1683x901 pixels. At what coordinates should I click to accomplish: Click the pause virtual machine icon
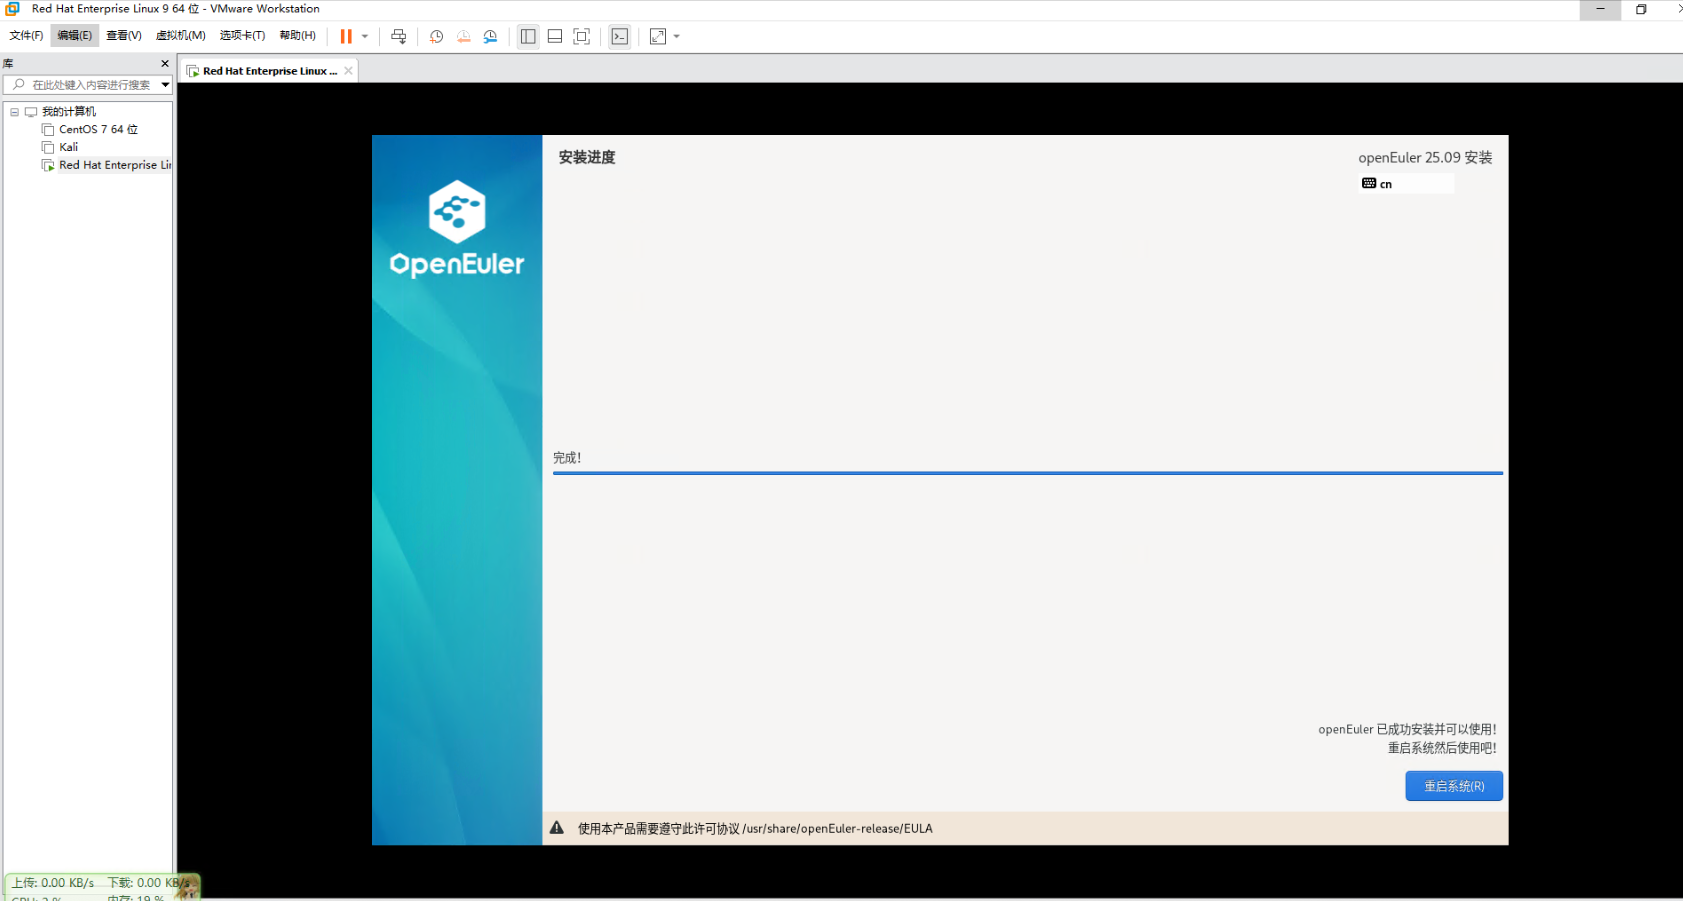click(346, 36)
